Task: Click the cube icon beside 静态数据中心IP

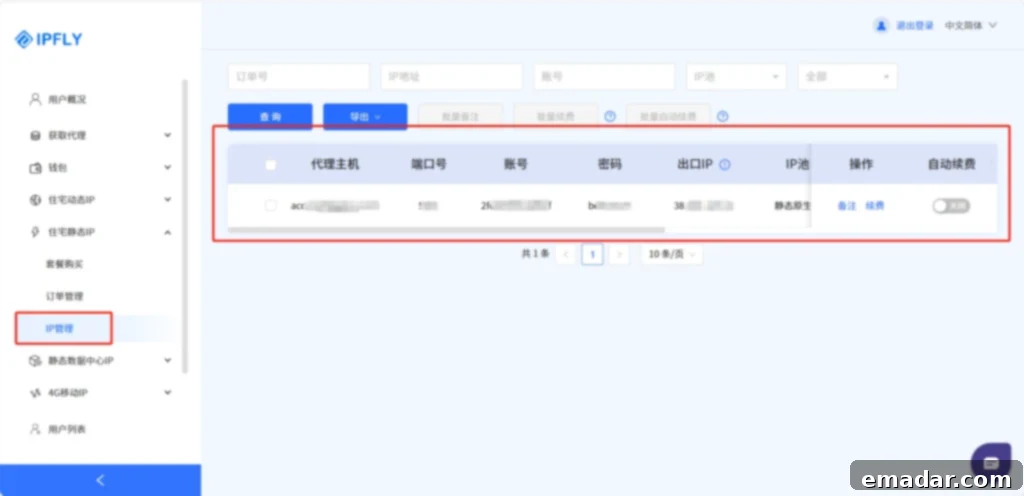Action: (35, 361)
